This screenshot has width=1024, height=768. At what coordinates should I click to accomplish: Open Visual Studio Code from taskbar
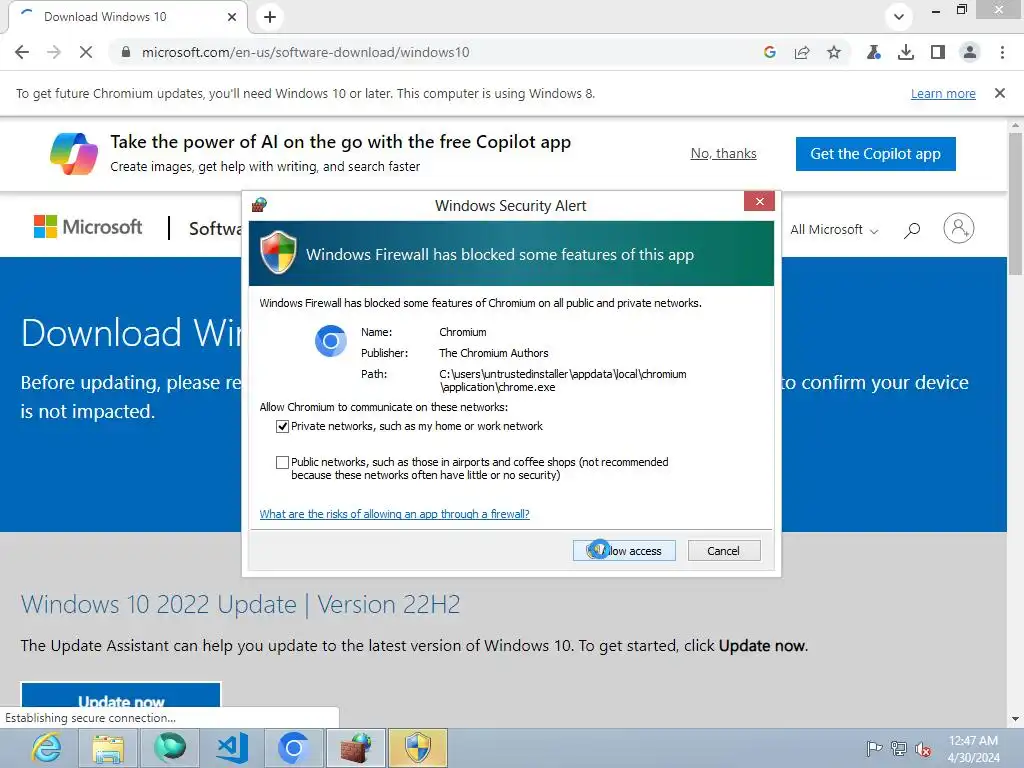(232, 748)
